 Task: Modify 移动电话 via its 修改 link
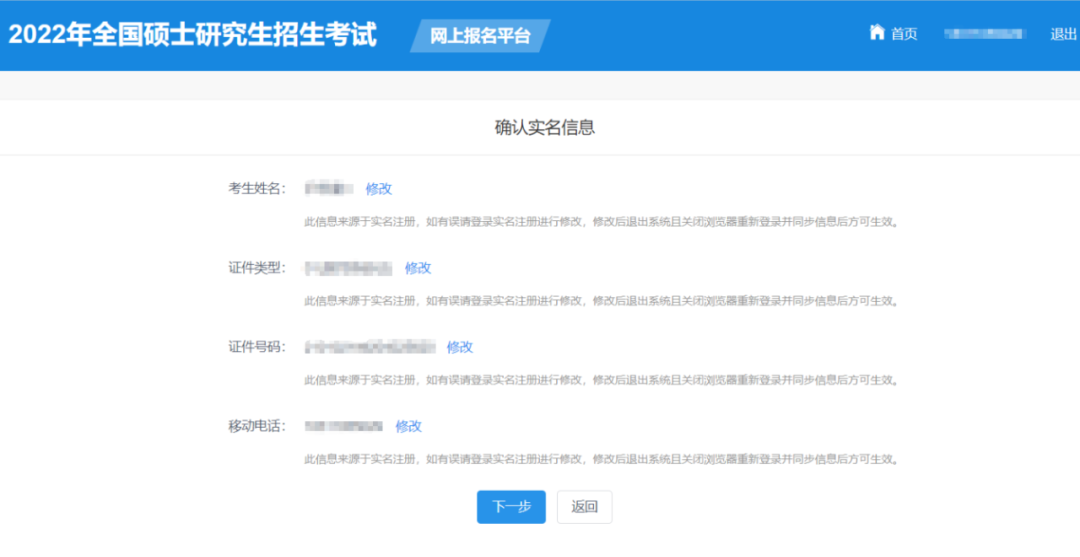coord(409,426)
